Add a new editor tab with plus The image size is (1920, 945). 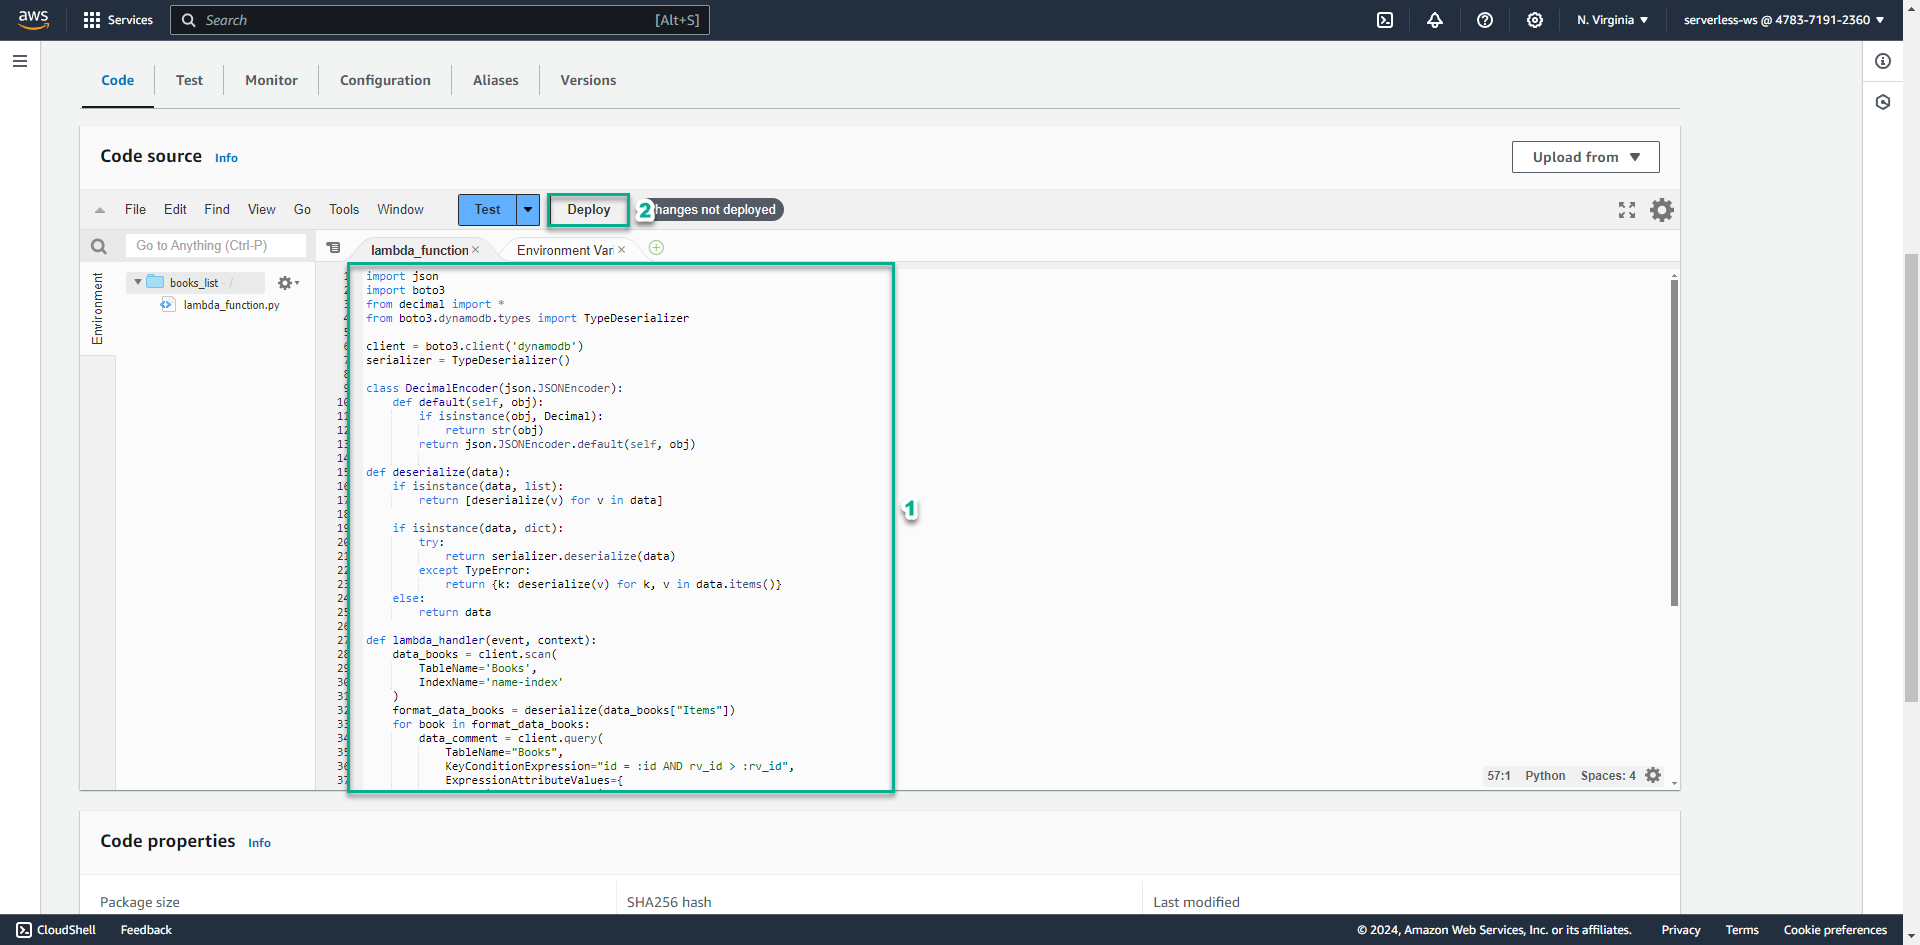(x=656, y=248)
